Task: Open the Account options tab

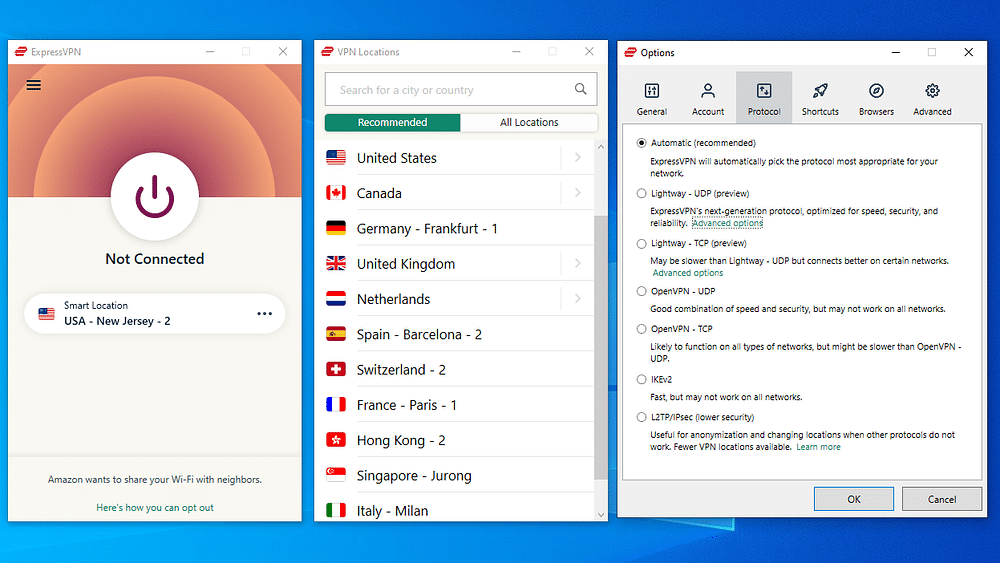Action: click(708, 98)
